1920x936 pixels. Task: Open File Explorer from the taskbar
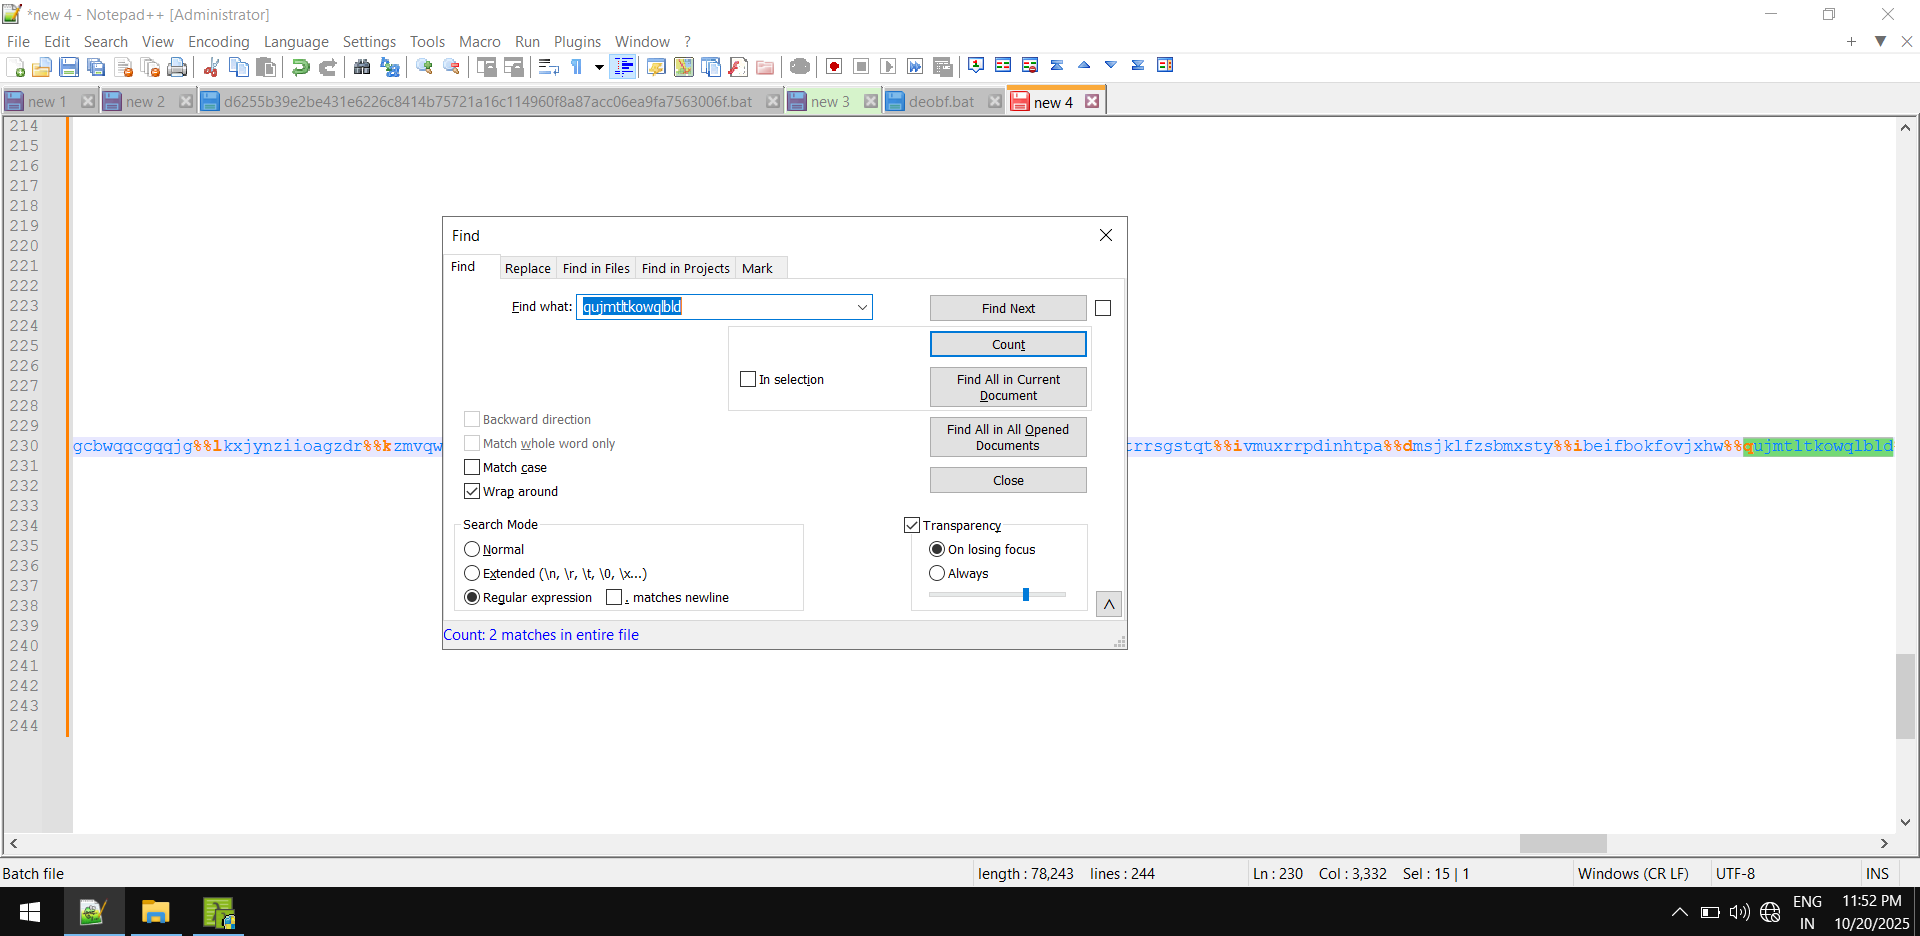155,912
